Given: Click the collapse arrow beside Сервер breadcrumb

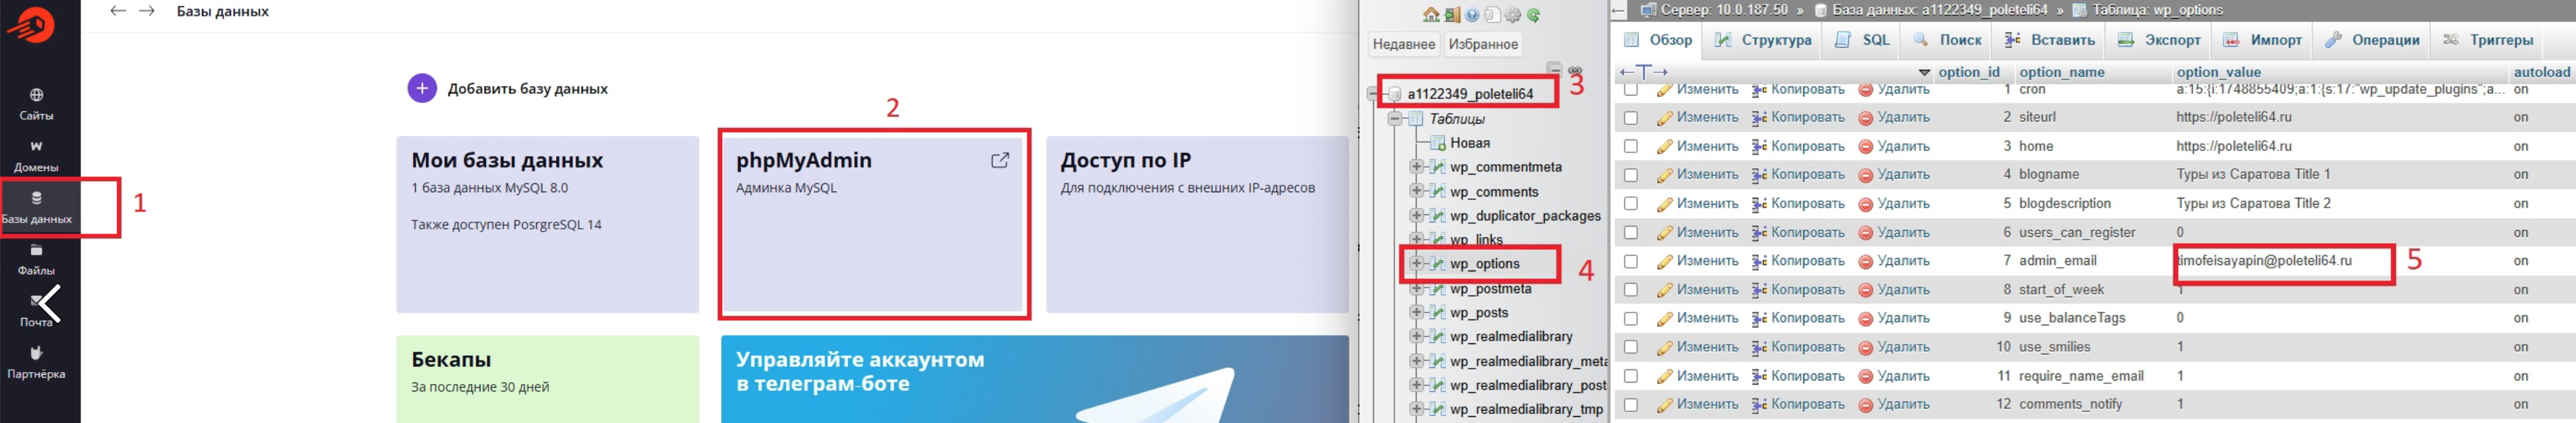Looking at the screenshot, I should pos(1619,11).
